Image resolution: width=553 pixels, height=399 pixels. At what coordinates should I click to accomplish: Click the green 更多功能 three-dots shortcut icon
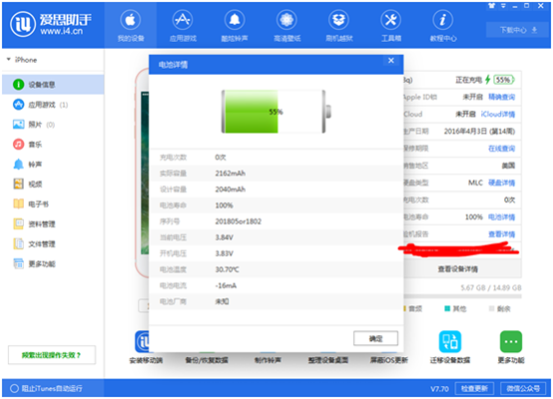point(511,341)
